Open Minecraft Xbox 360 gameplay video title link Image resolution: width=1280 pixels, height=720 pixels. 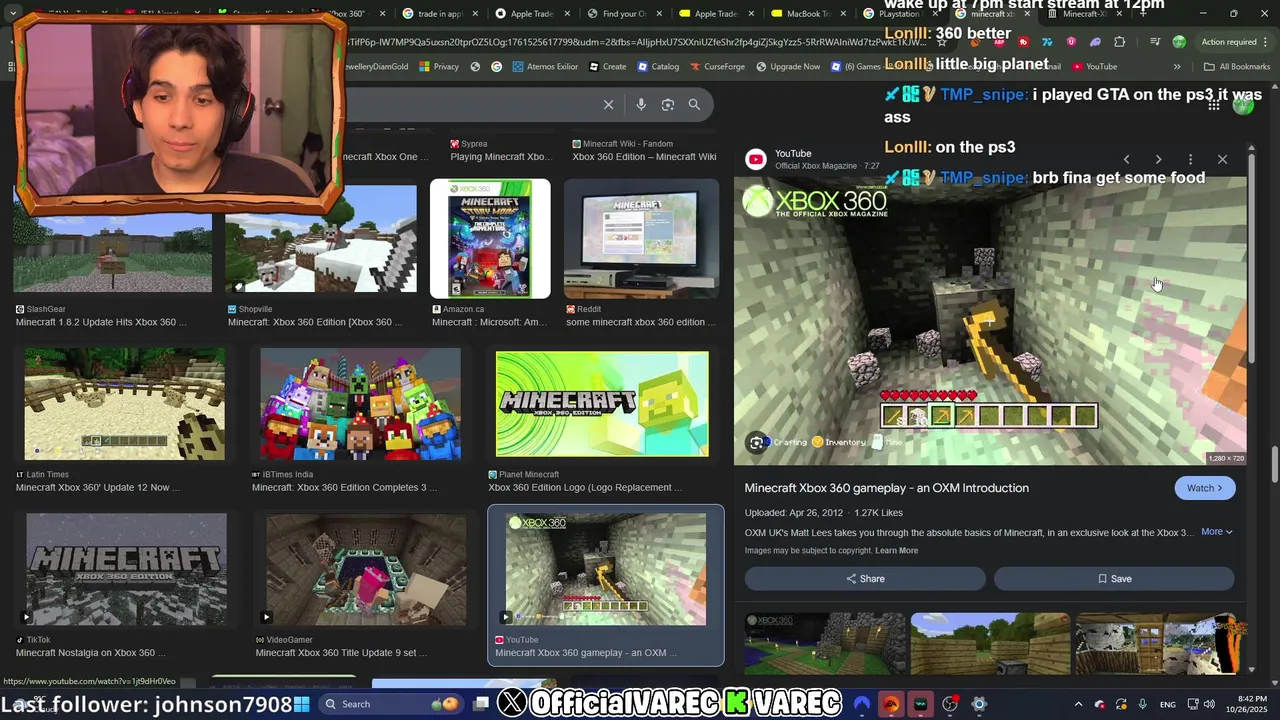pos(886,488)
